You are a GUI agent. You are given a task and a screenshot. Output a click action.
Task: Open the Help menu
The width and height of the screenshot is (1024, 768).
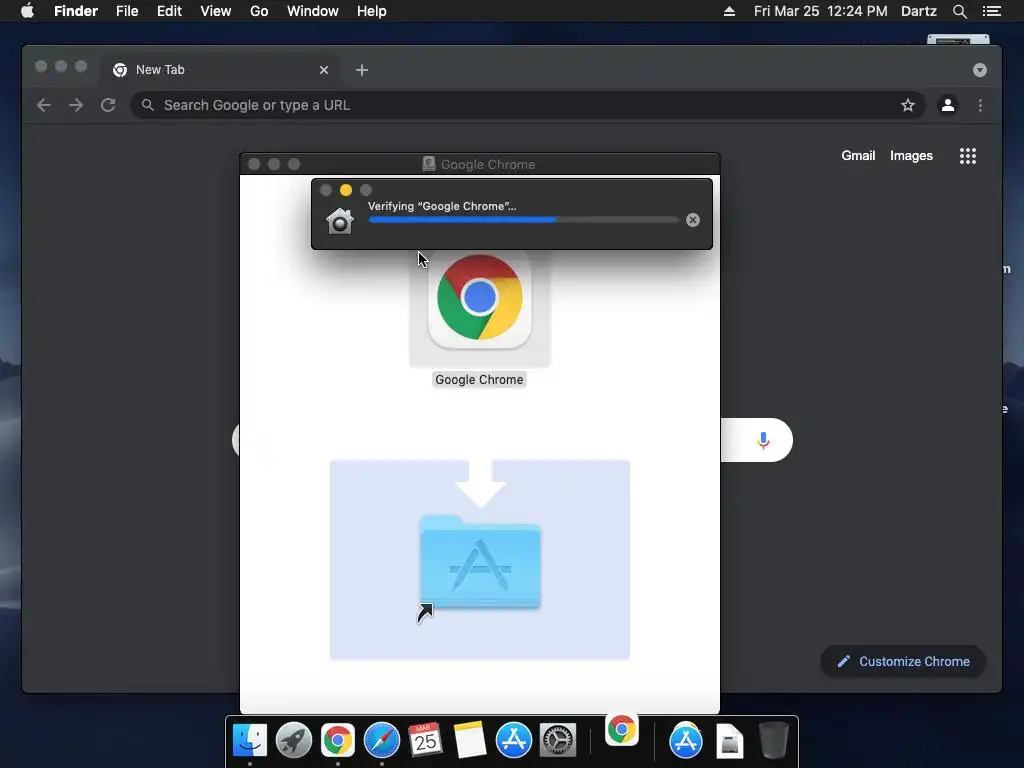point(372,11)
